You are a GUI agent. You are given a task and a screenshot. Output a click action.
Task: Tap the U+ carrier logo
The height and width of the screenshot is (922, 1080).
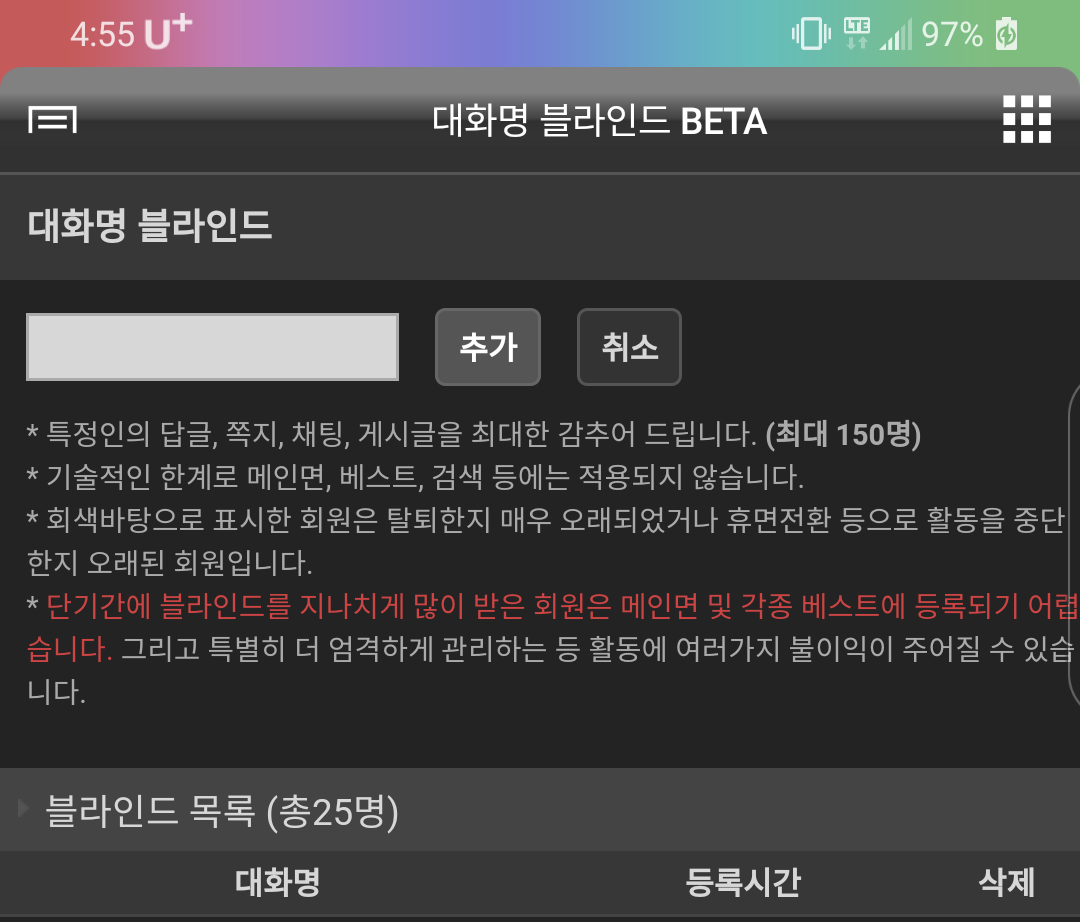[x=168, y=32]
